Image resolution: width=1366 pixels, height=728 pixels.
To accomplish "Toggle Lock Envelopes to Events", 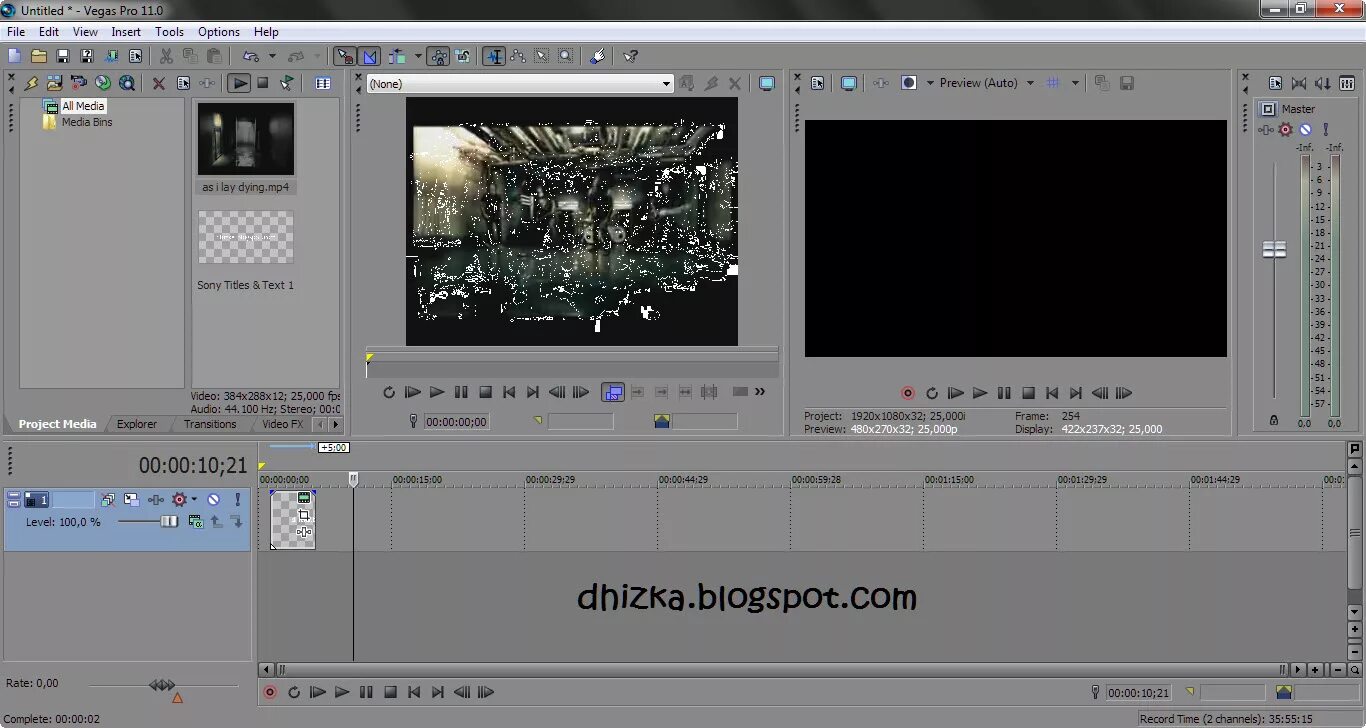I will click(x=439, y=56).
